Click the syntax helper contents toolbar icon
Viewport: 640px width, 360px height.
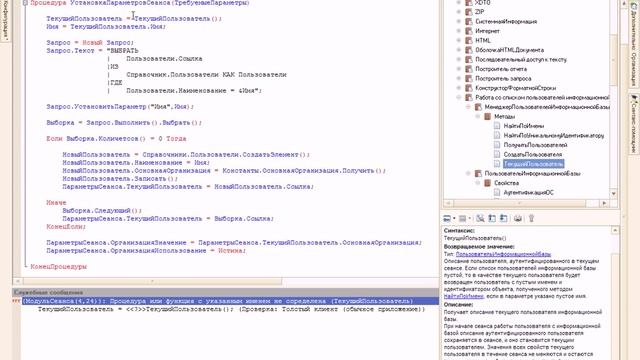coord(447,219)
